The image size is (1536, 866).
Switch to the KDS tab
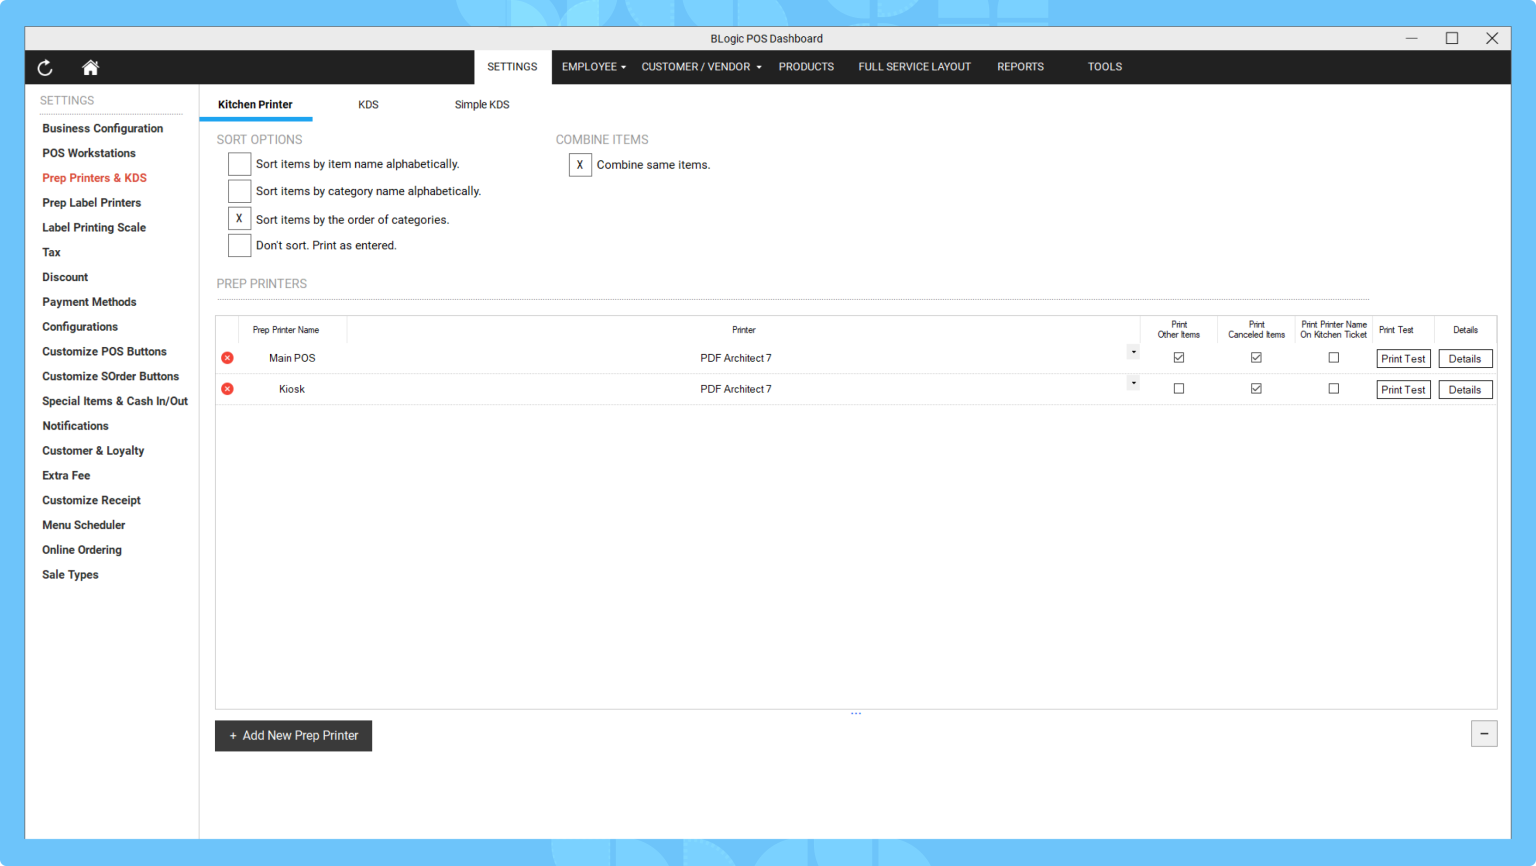coord(368,105)
